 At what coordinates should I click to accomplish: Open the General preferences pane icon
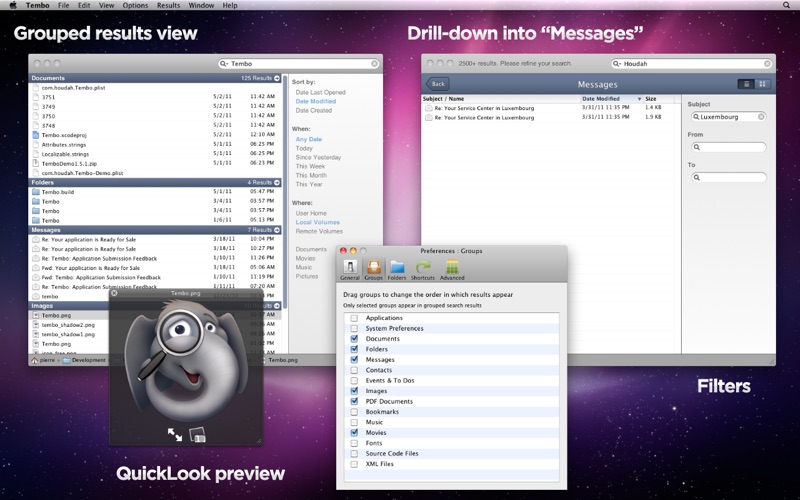(349, 269)
